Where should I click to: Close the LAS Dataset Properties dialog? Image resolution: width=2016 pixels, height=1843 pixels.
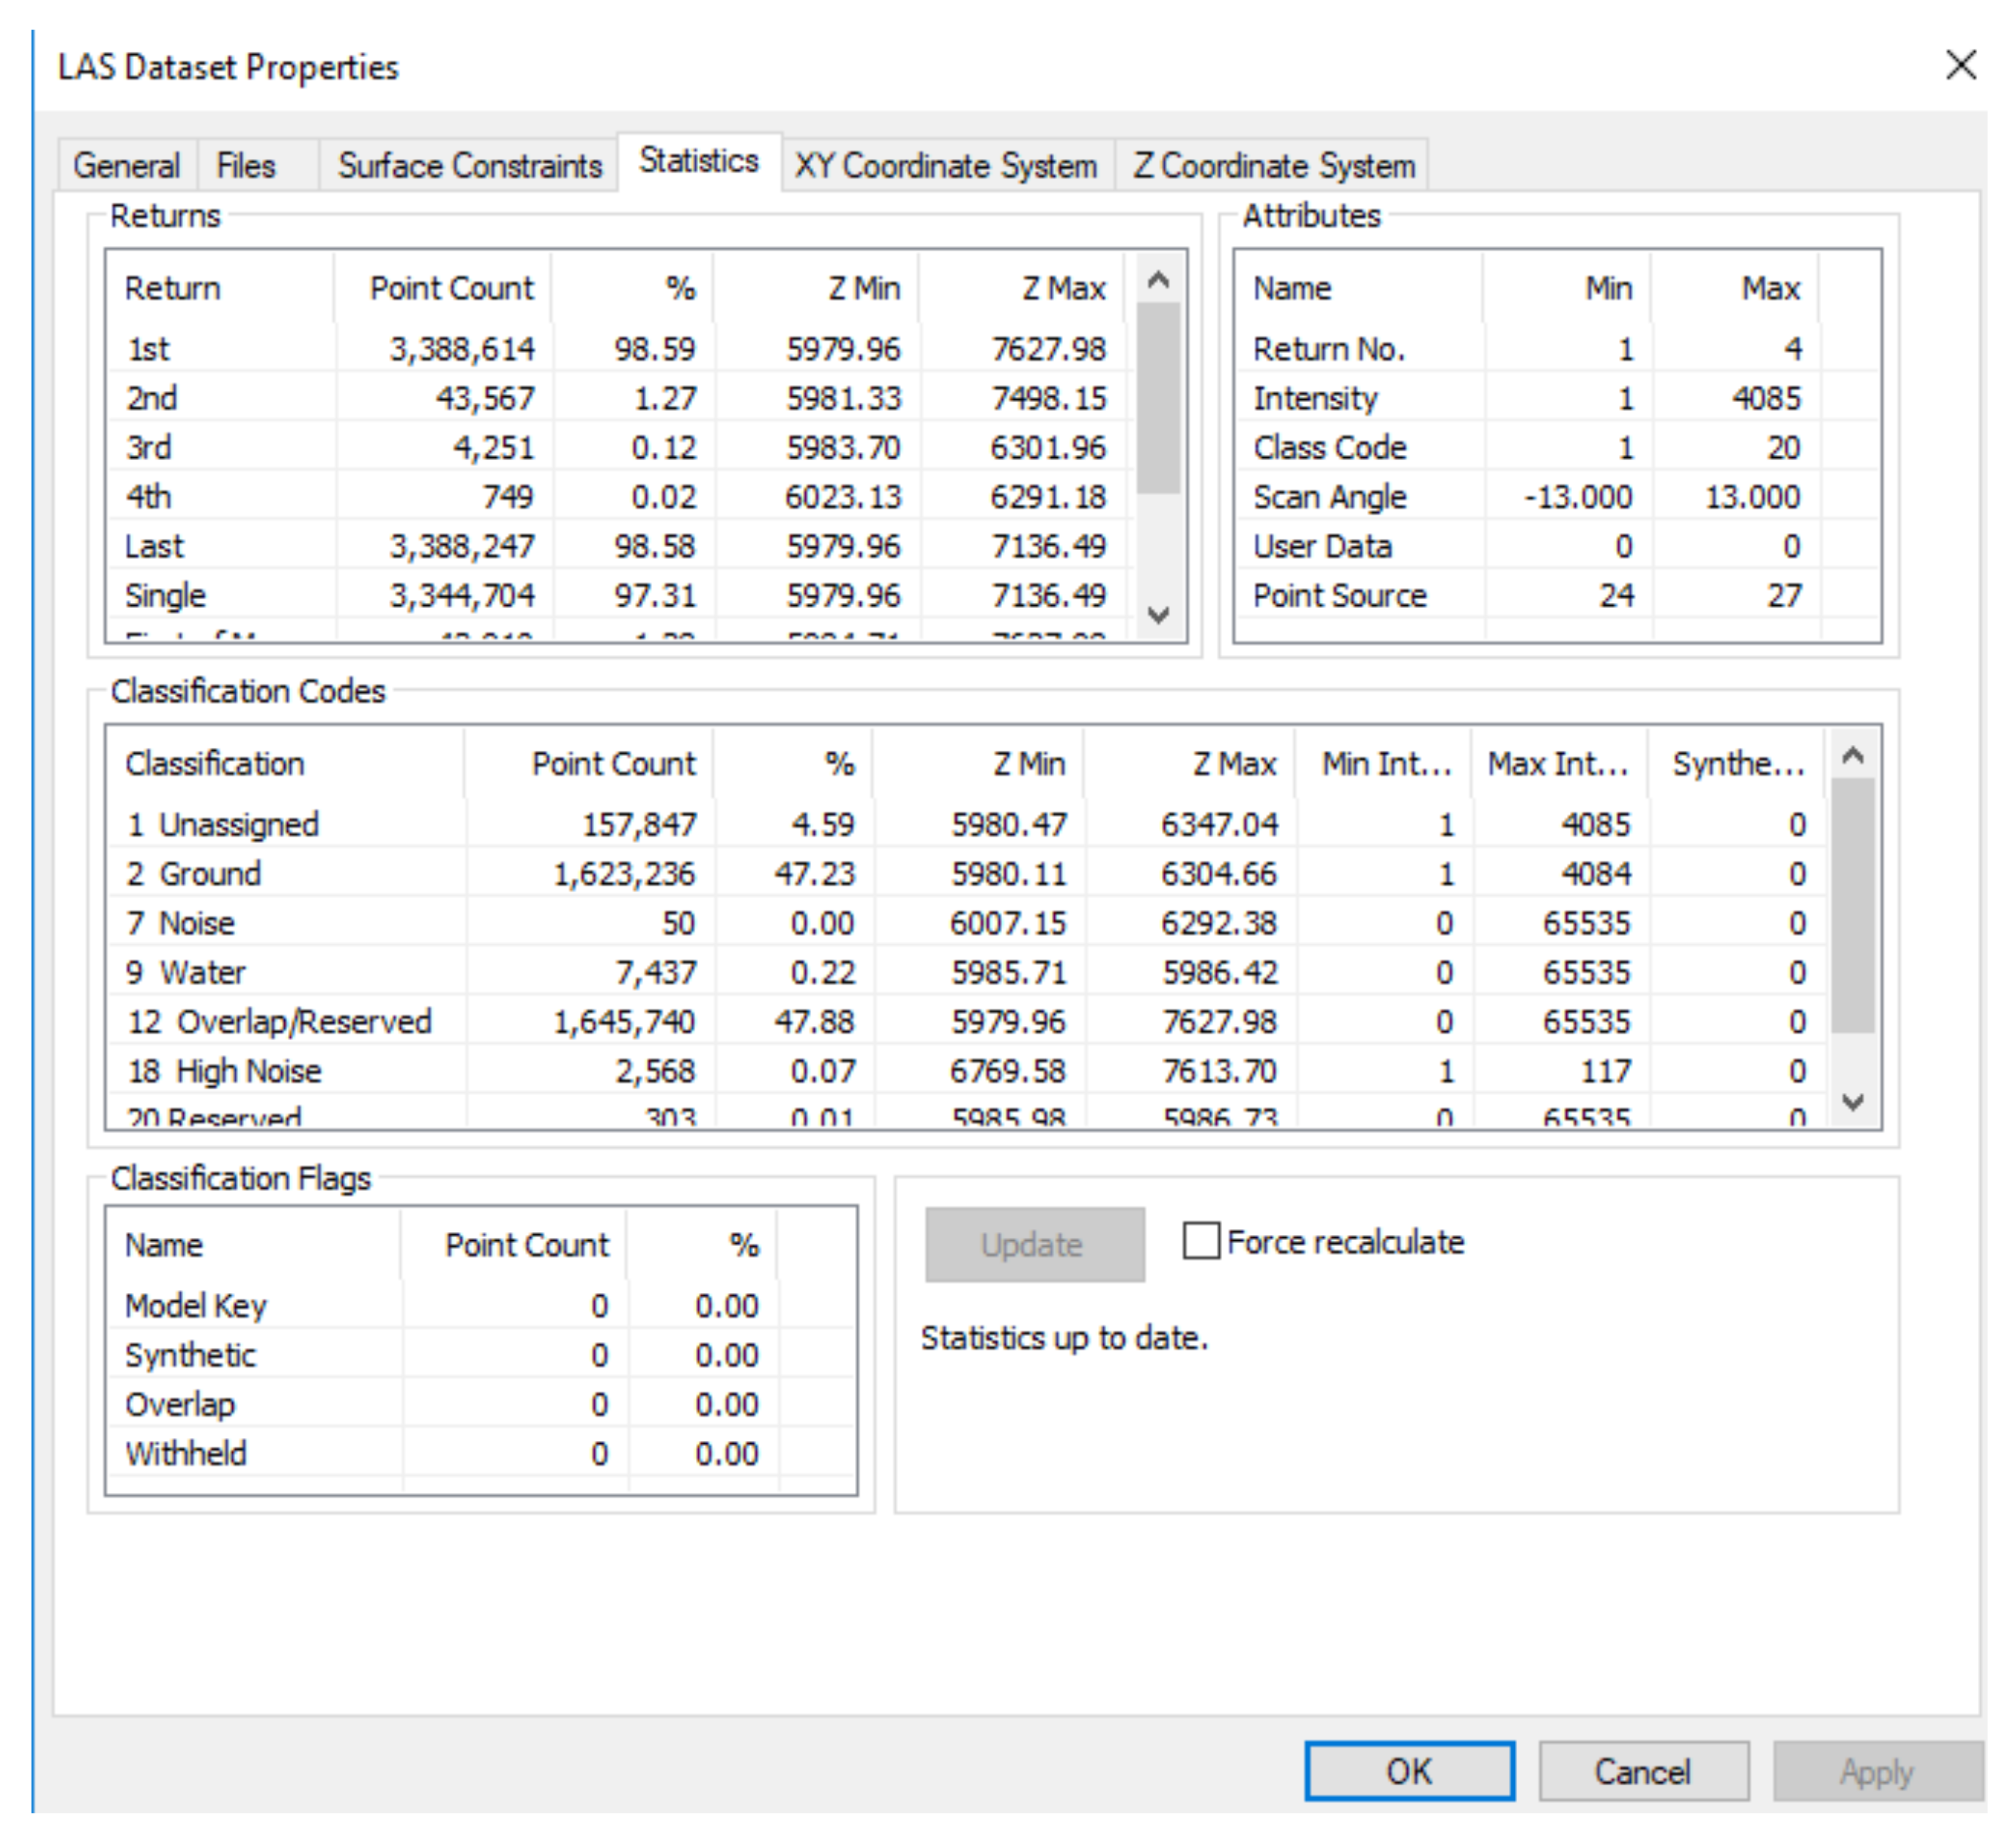coord(1960,66)
